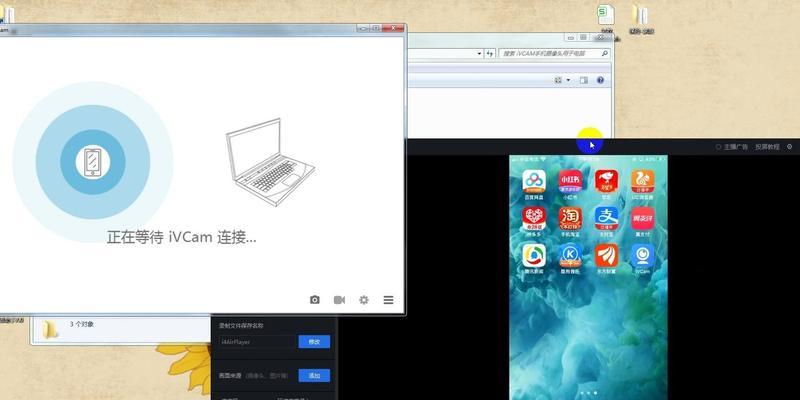
Task: Toggle anchor ads radio option (主播广告)
Action: pos(718,147)
